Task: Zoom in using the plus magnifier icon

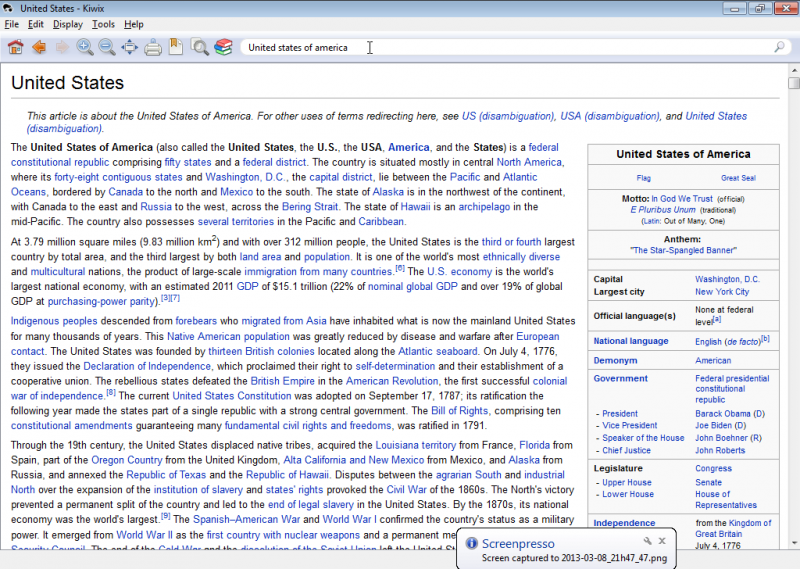Action: point(85,47)
